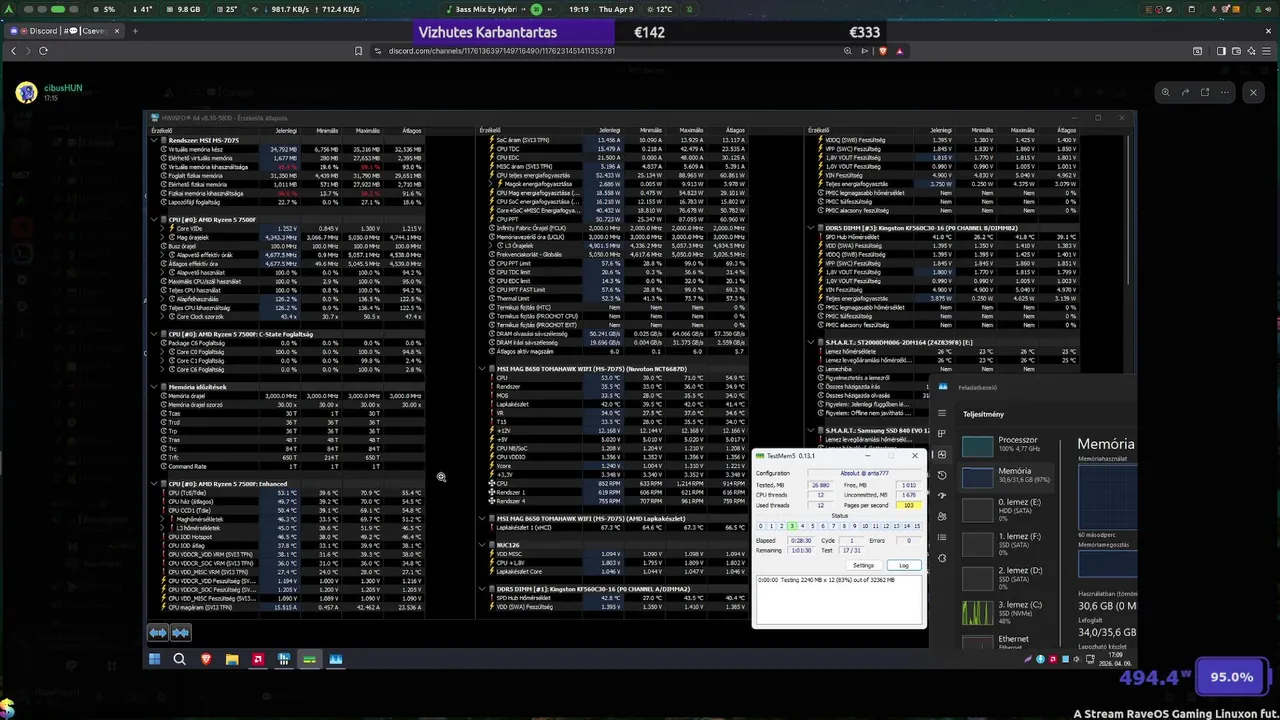1280x720 pixels.
Task: Click status cell 15 in TestMem5
Action: pos(917,526)
